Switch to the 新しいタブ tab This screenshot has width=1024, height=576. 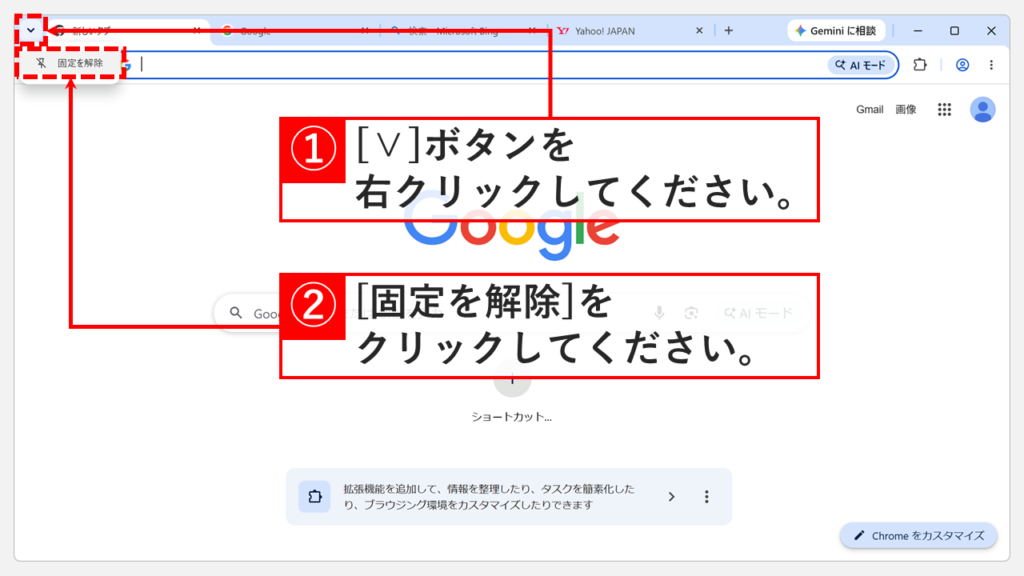(127, 31)
